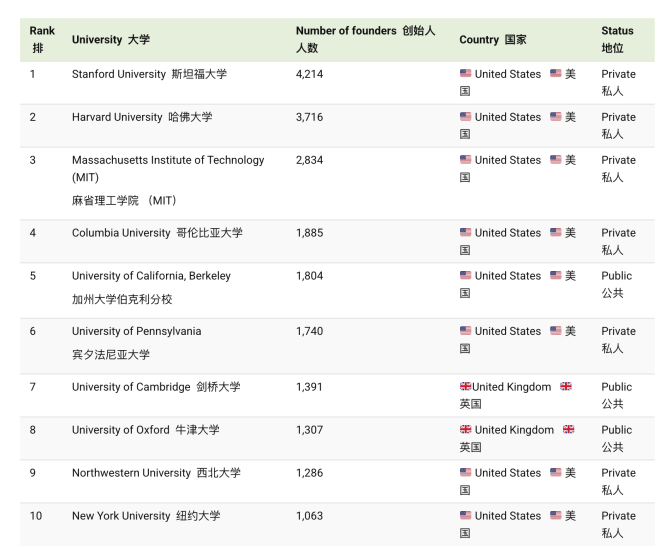Click founders count 1,286
Screen dimensions: 671x549
309,473
